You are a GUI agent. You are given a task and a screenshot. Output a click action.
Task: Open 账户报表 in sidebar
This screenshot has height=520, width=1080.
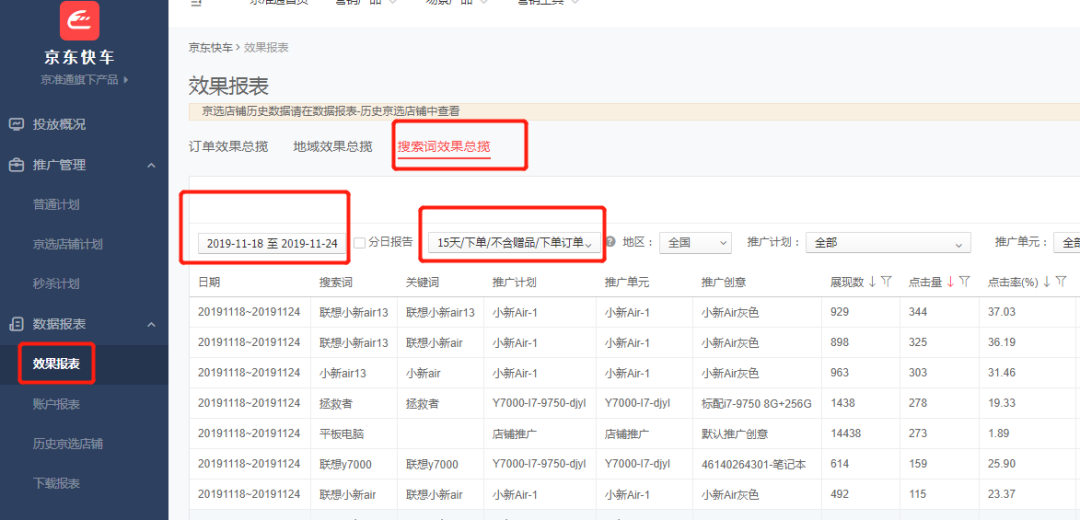56,404
